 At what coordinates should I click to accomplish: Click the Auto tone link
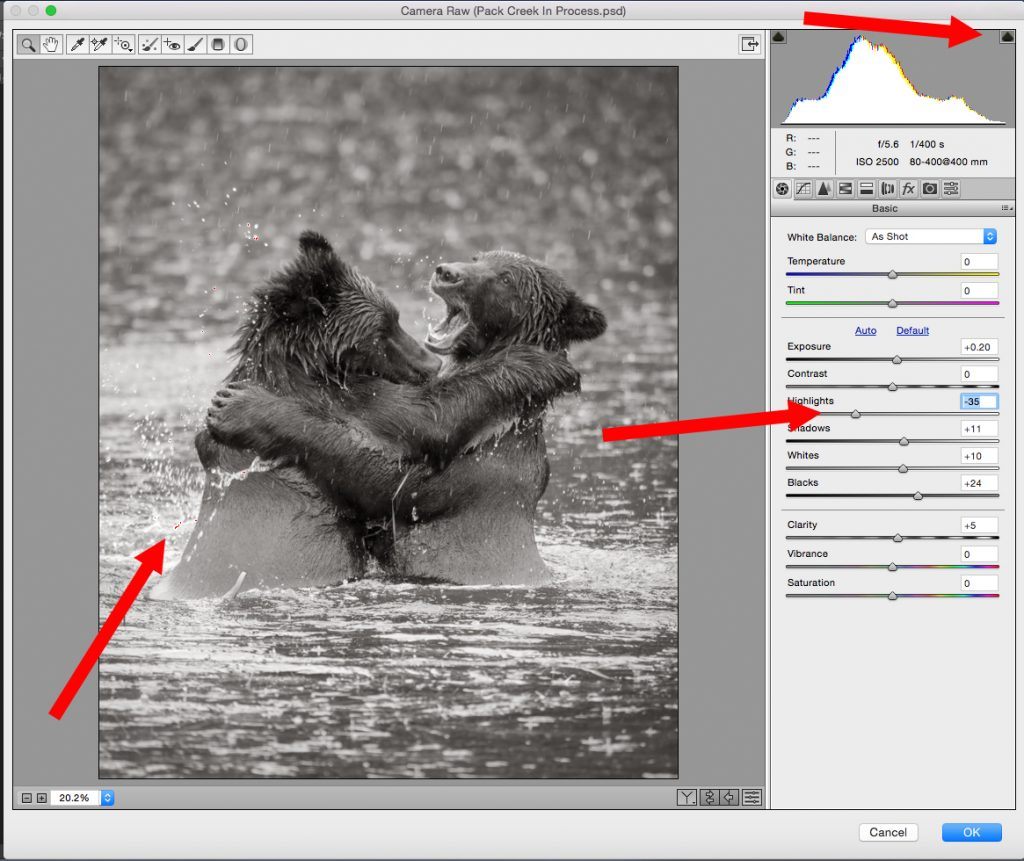coord(865,330)
